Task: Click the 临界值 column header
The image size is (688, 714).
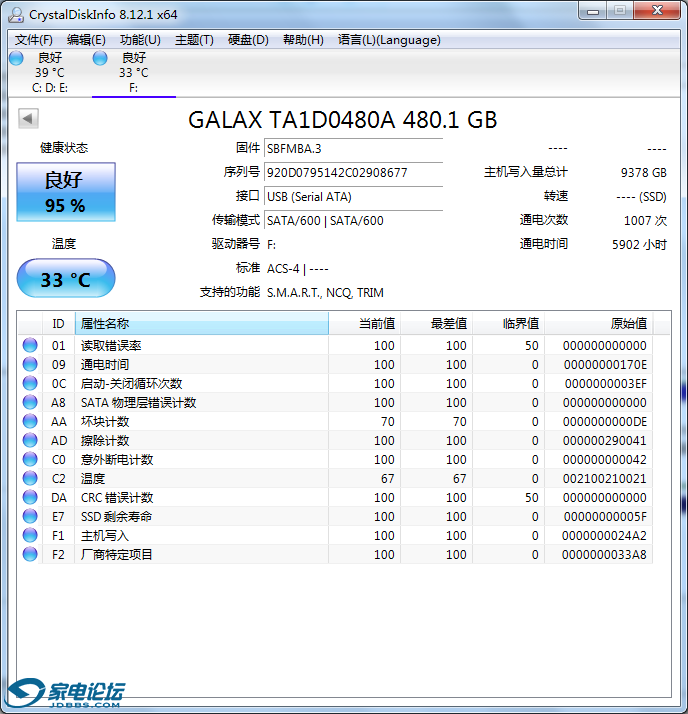Action: pos(509,323)
